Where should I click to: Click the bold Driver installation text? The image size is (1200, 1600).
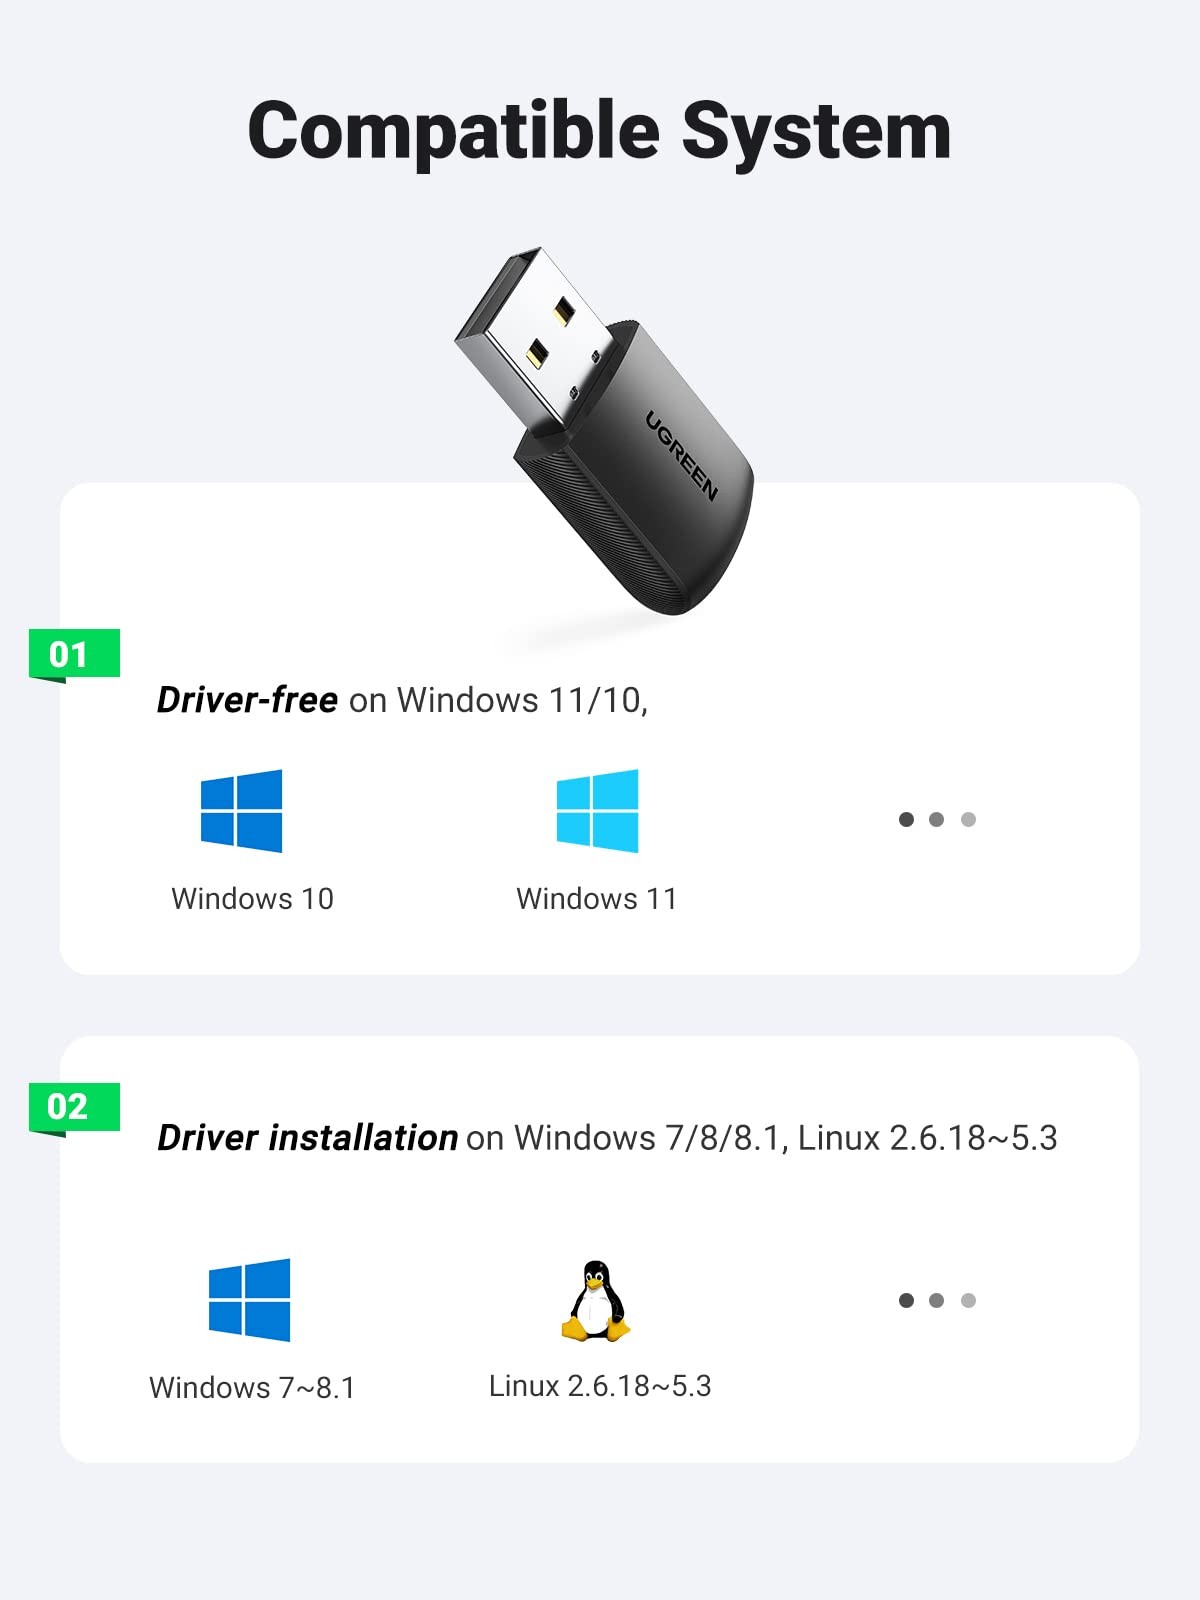(307, 1138)
